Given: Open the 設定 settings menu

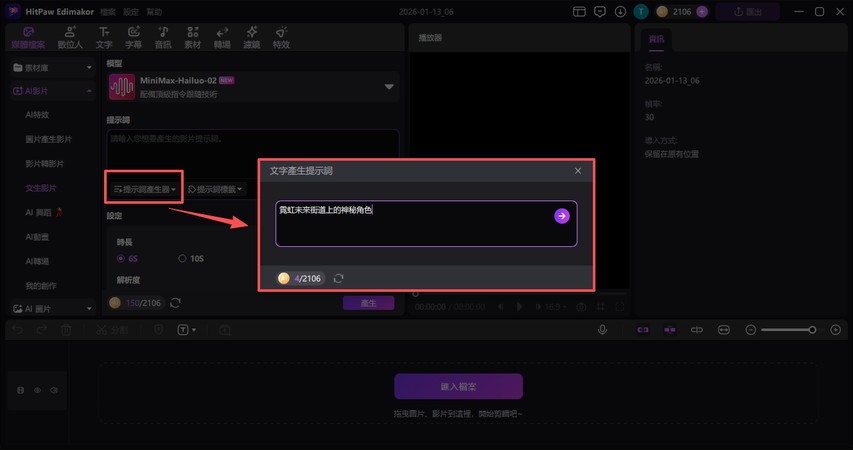Looking at the screenshot, I should (x=131, y=11).
